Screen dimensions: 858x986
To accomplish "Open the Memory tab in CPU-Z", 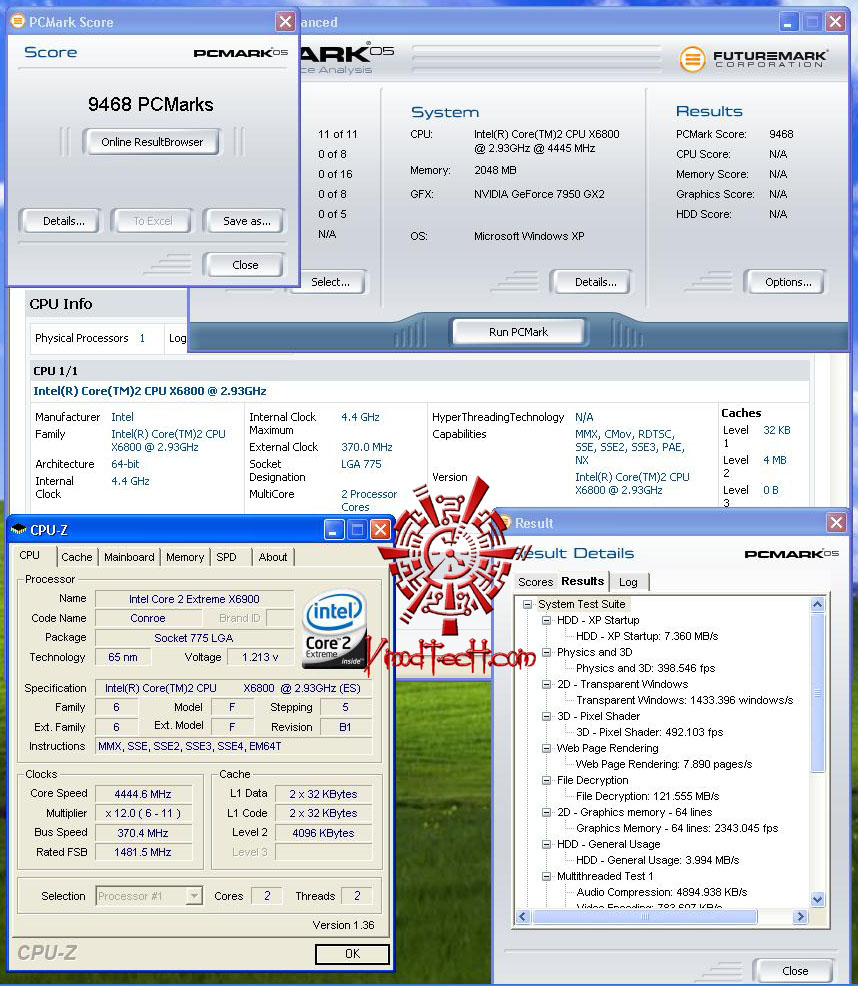I will point(185,557).
